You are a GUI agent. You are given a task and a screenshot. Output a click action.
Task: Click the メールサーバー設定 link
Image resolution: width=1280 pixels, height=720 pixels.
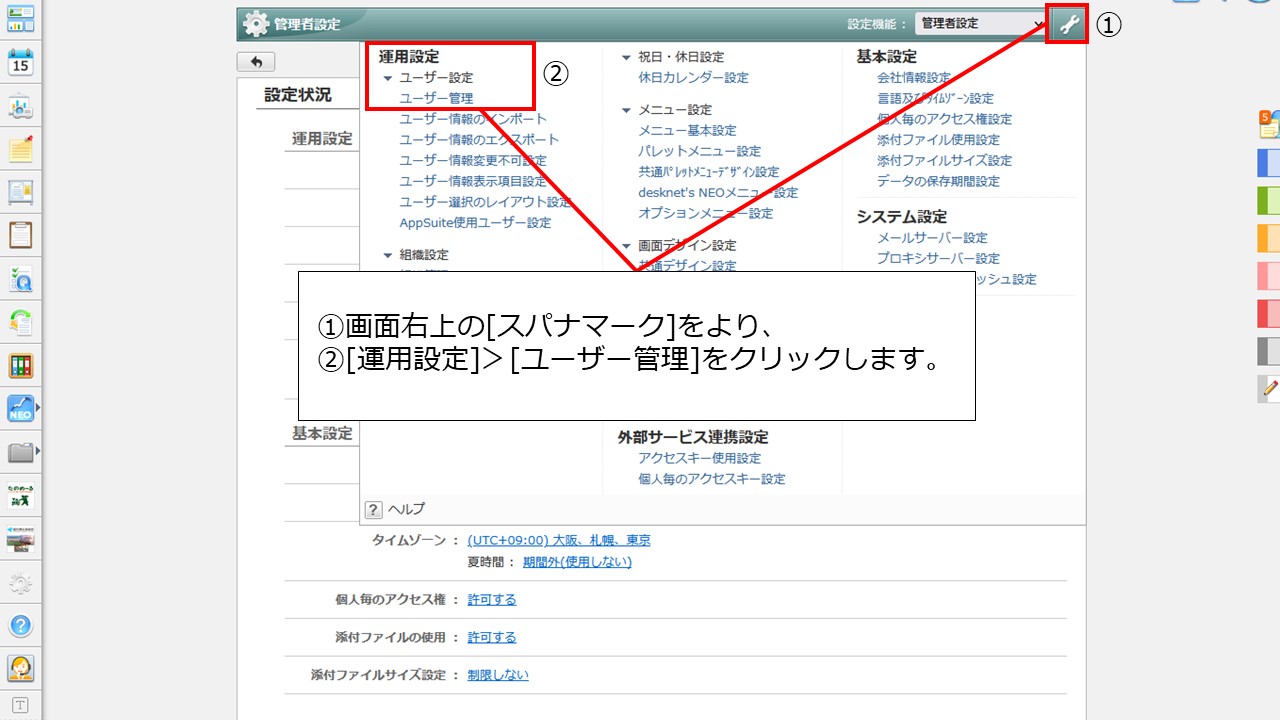pyautogui.click(x=931, y=238)
